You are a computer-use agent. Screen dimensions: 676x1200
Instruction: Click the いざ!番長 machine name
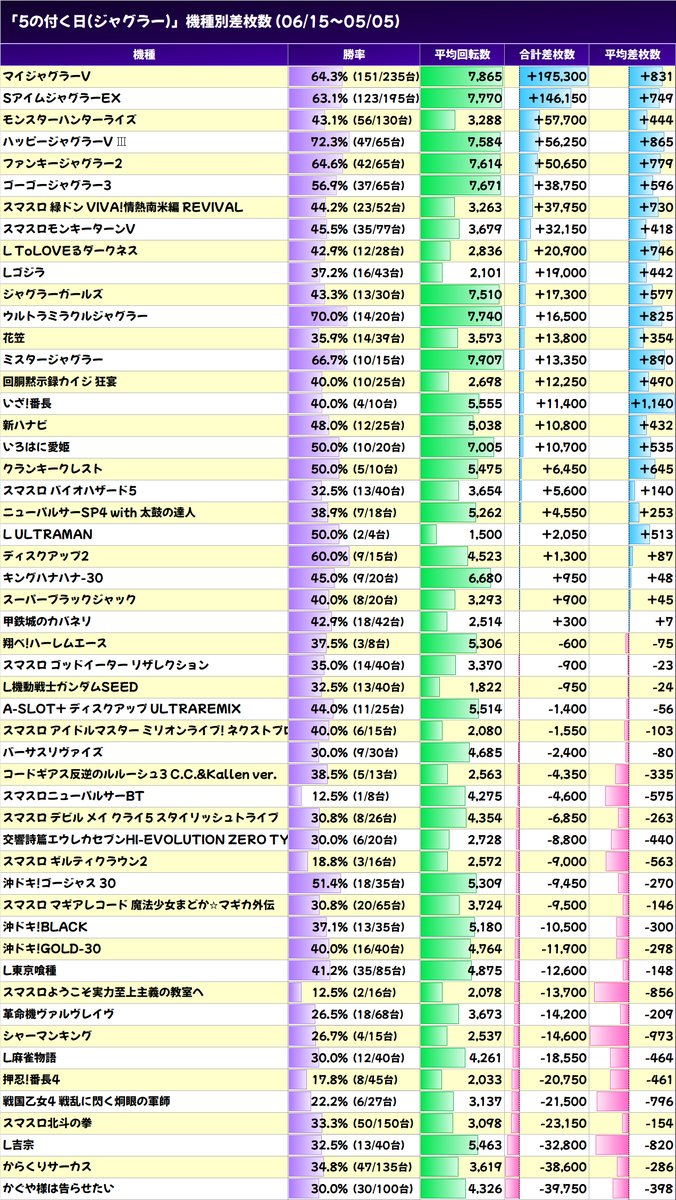pyautogui.click(x=28, y=404)
